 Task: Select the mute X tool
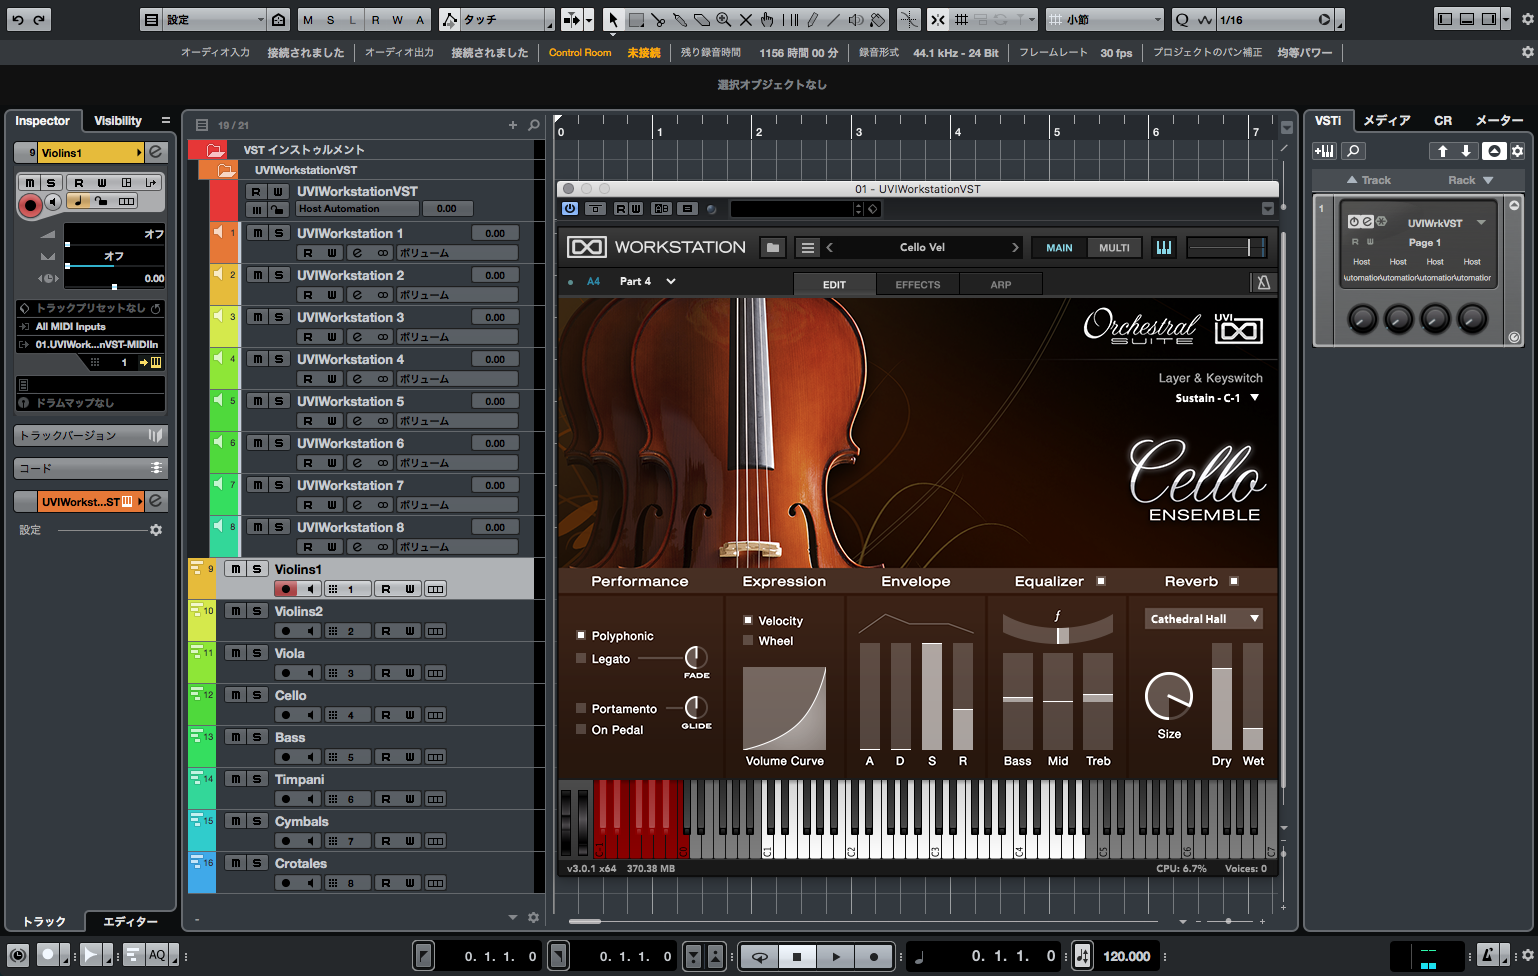click(745, 20)
